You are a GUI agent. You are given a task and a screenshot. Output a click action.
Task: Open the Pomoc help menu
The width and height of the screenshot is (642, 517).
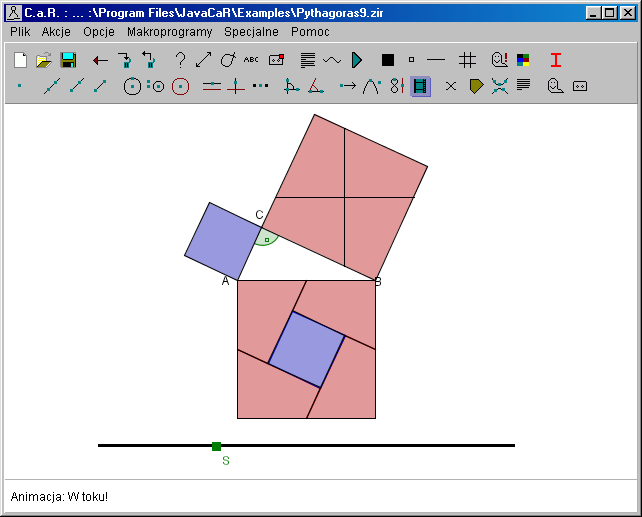click(310, 32)
